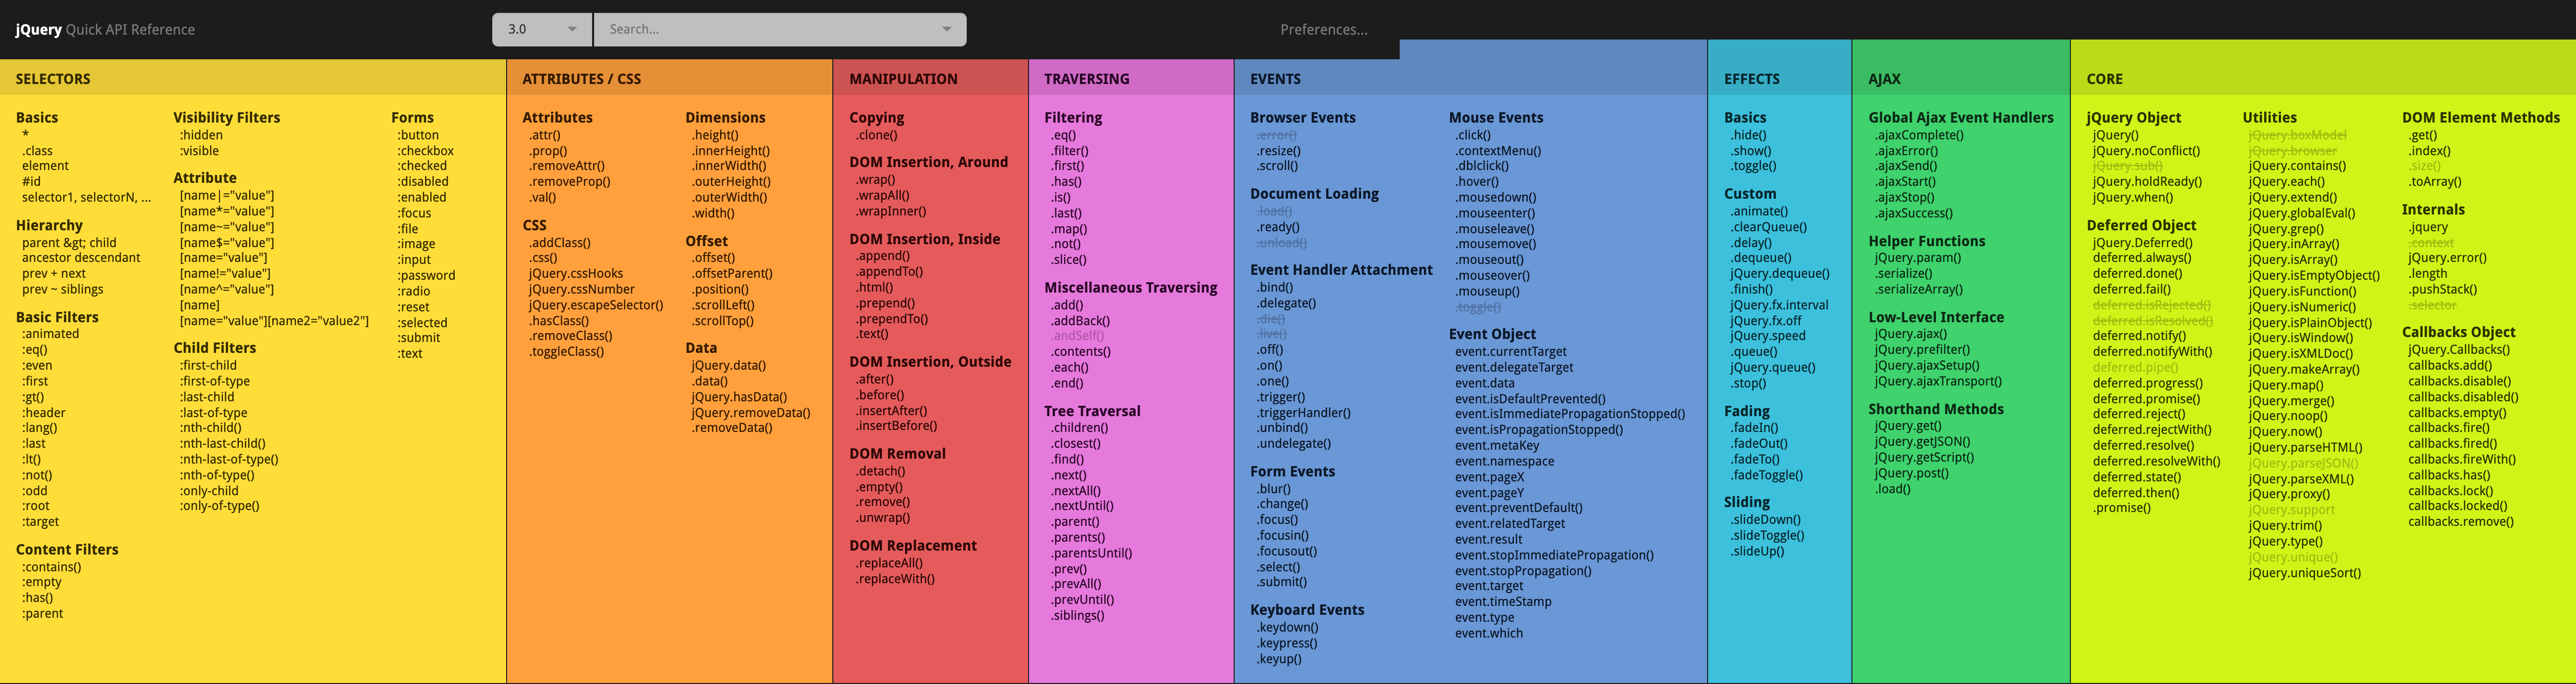Open the .serializeArray() entry
The image size is (2576, 684).
[x=1918, y=290]
